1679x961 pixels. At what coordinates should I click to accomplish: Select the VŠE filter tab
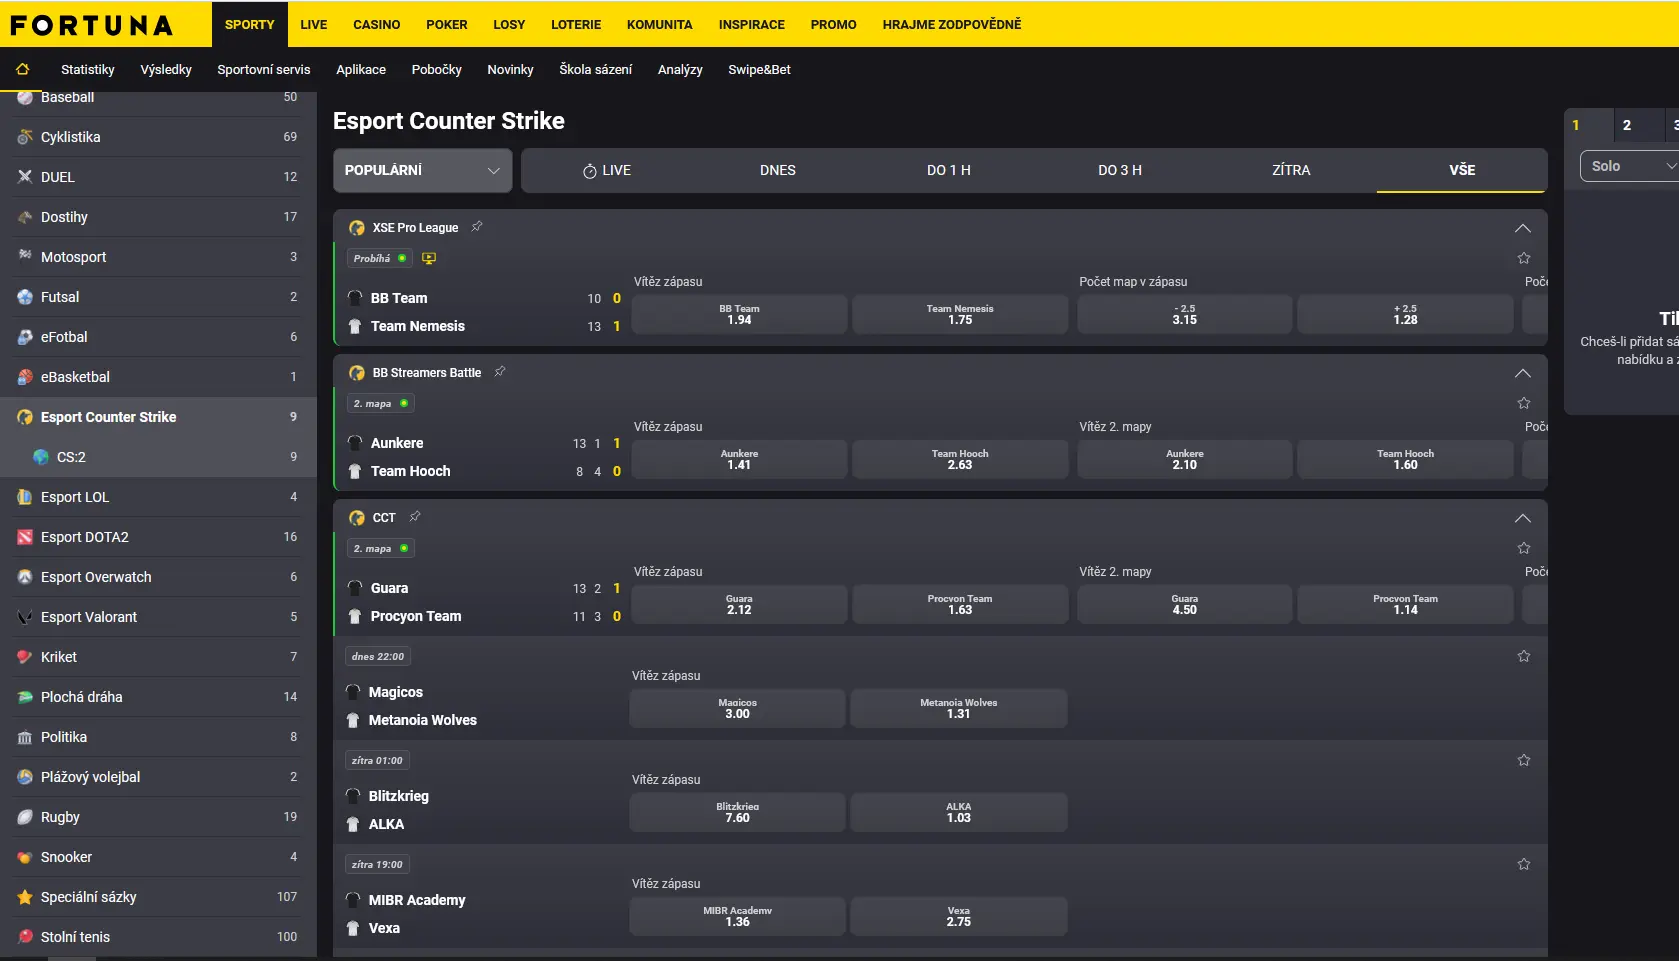pos(1462,170)
